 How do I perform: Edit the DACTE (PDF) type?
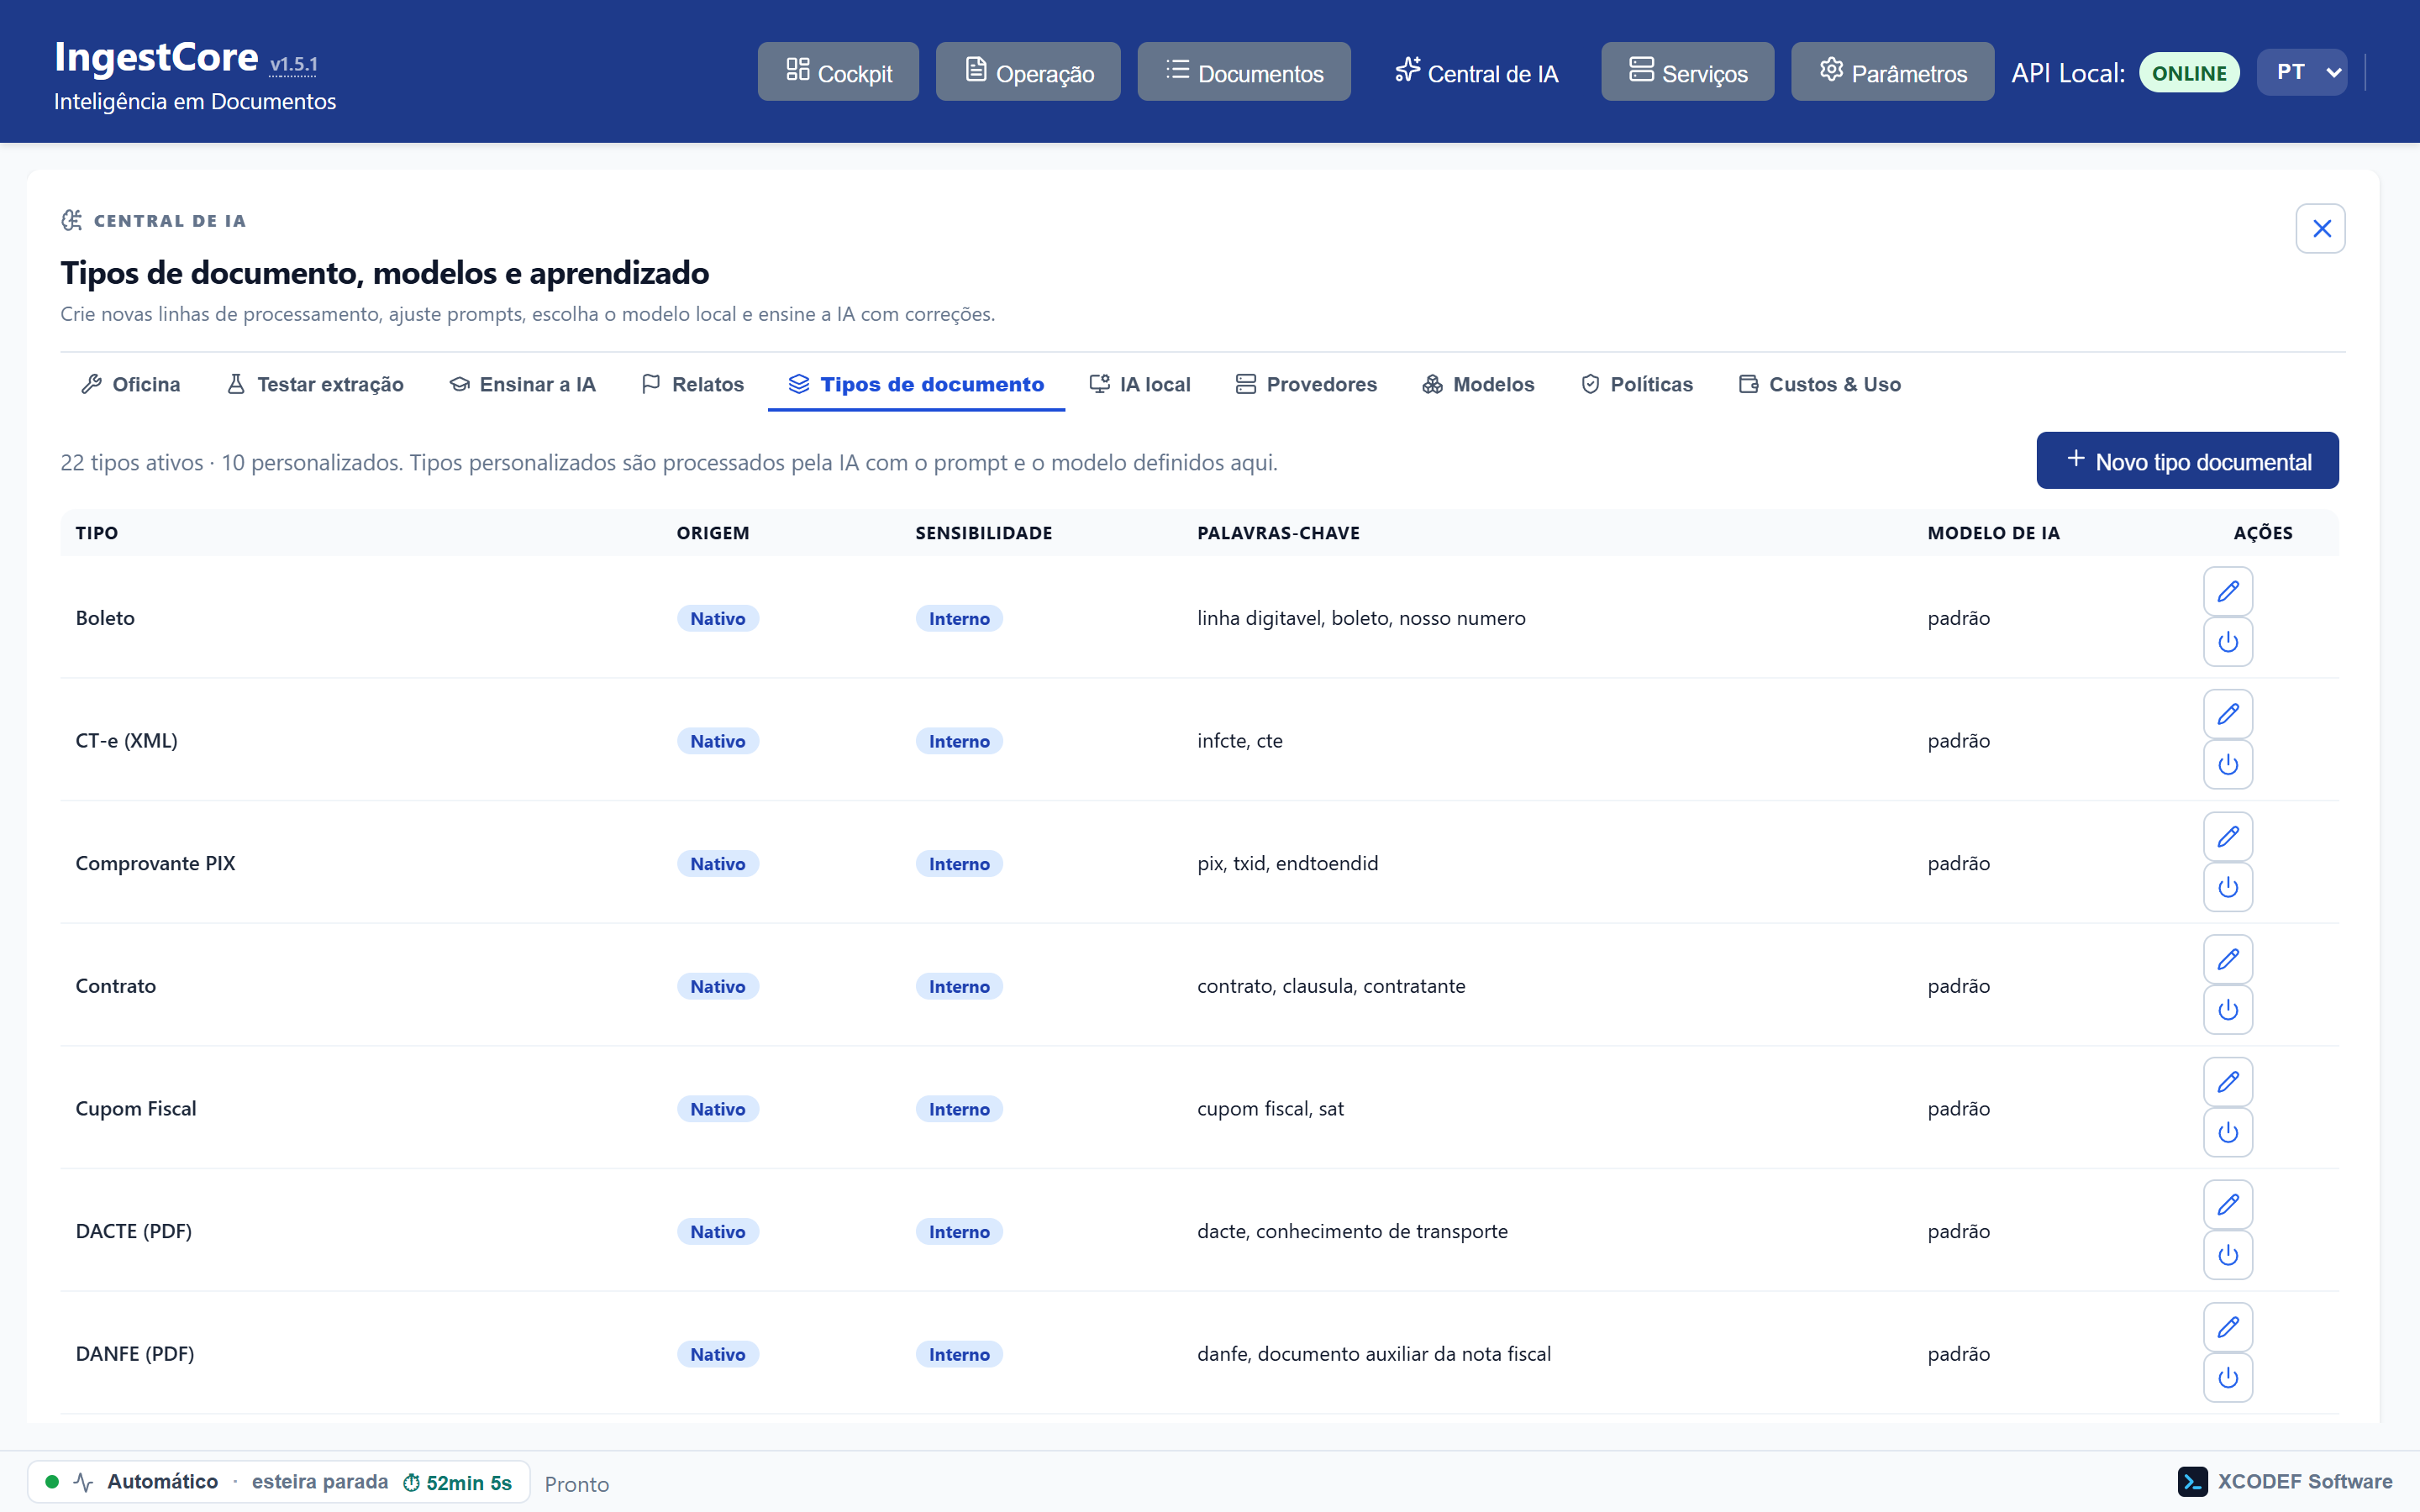pyautogui.click(x=2227, y=1205)
